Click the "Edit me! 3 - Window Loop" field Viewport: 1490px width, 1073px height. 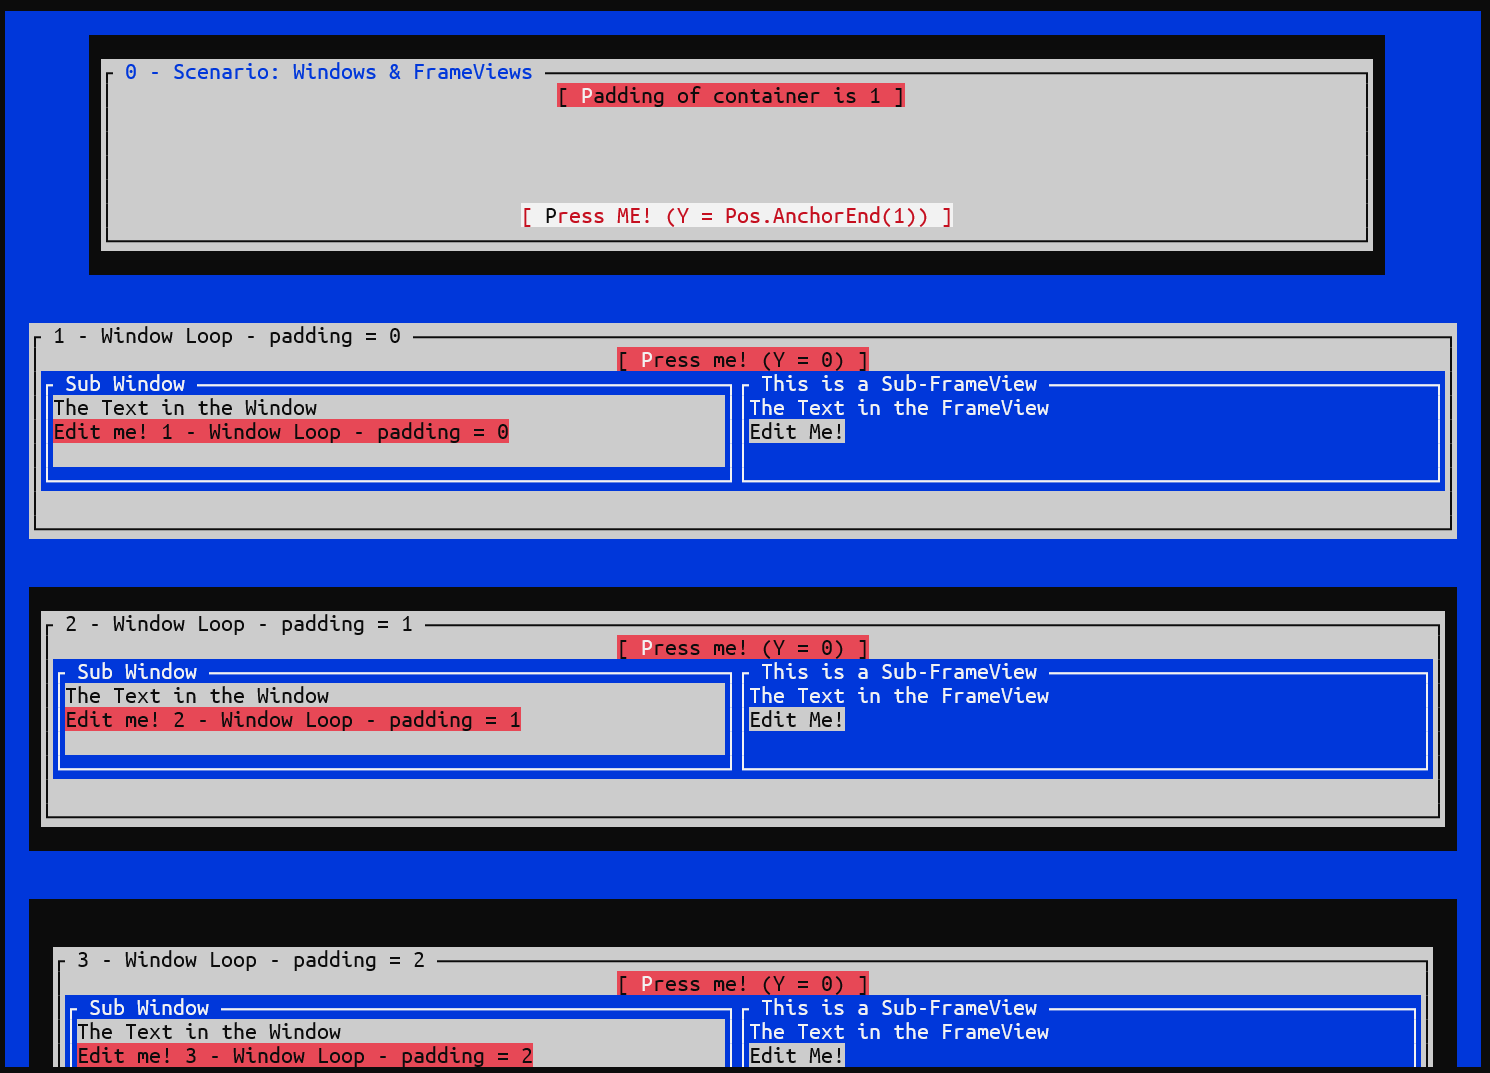point(304,1055)
